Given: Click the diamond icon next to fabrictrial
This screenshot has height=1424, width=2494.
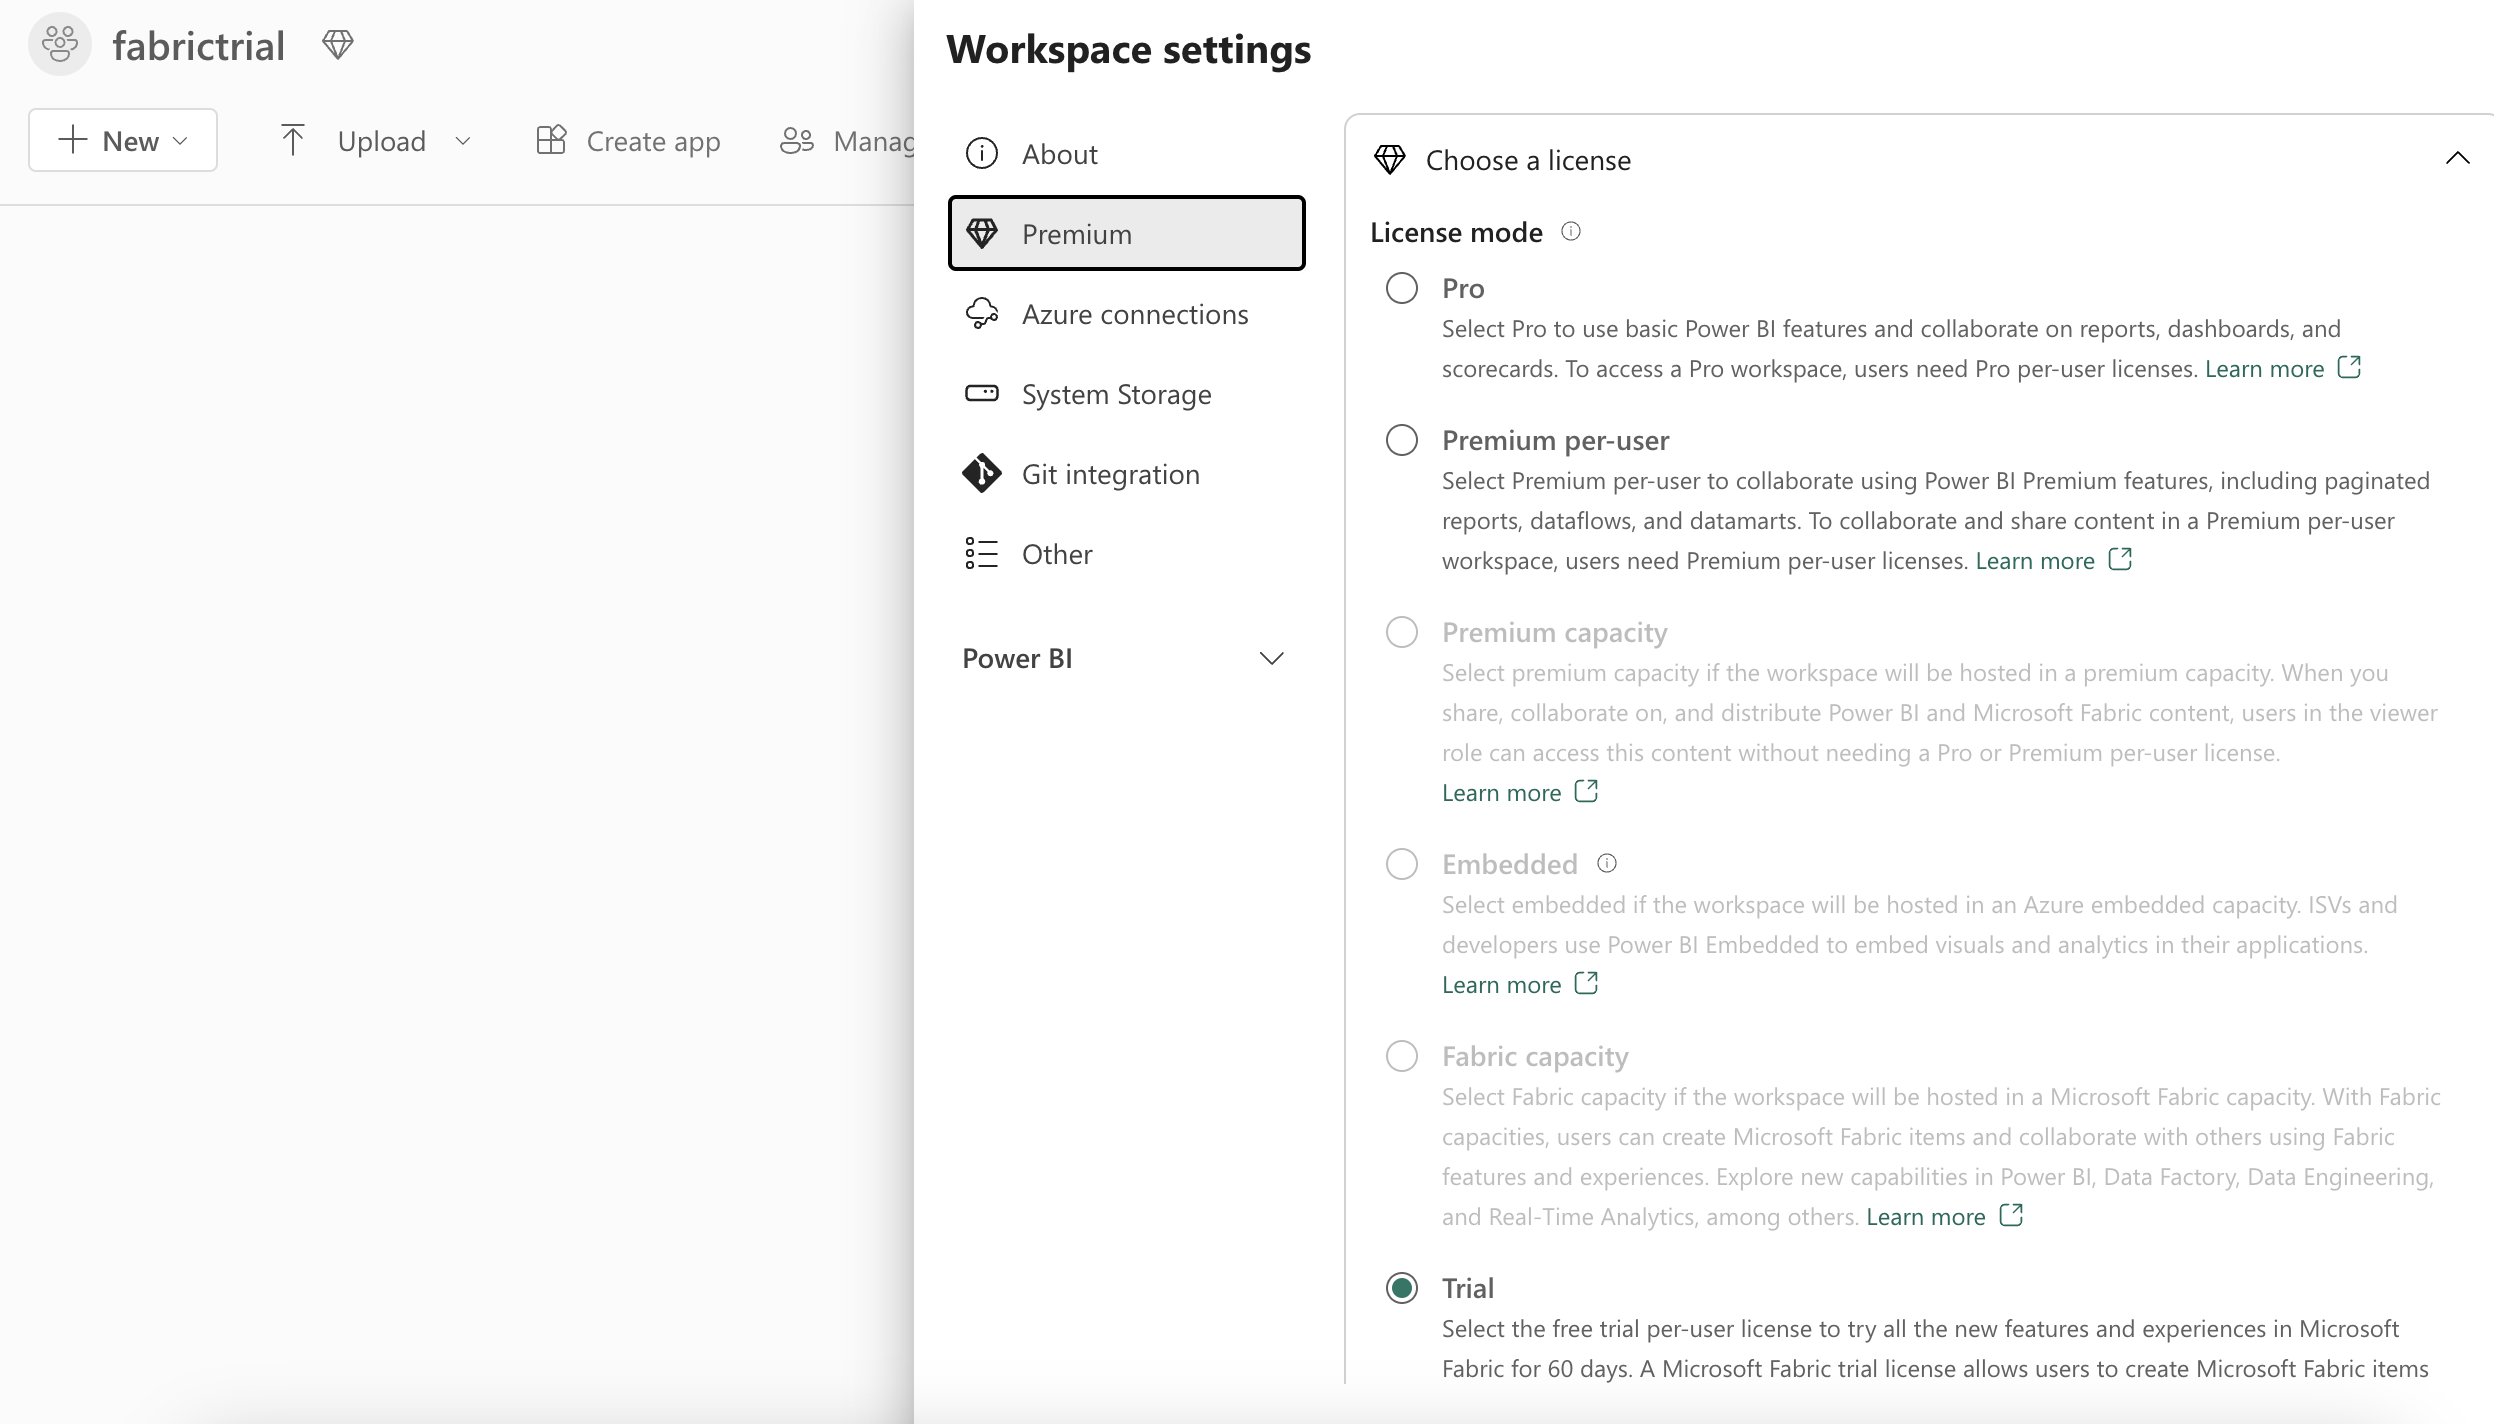Looking at the screenshot, I should pyautogui.click(x=338, y=45).
